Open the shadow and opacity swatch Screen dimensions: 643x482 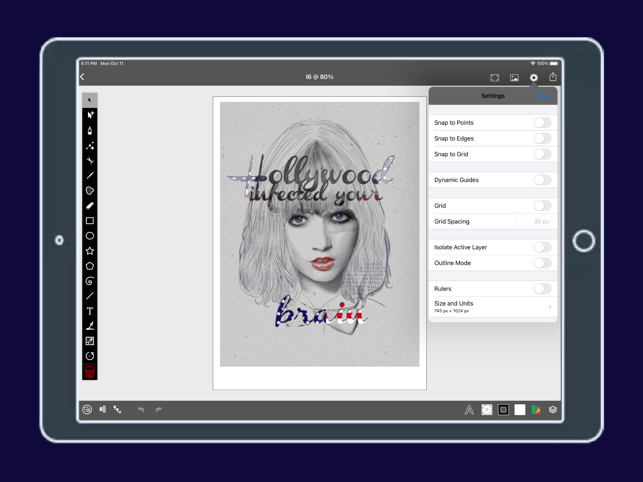[x=487, y=409]
